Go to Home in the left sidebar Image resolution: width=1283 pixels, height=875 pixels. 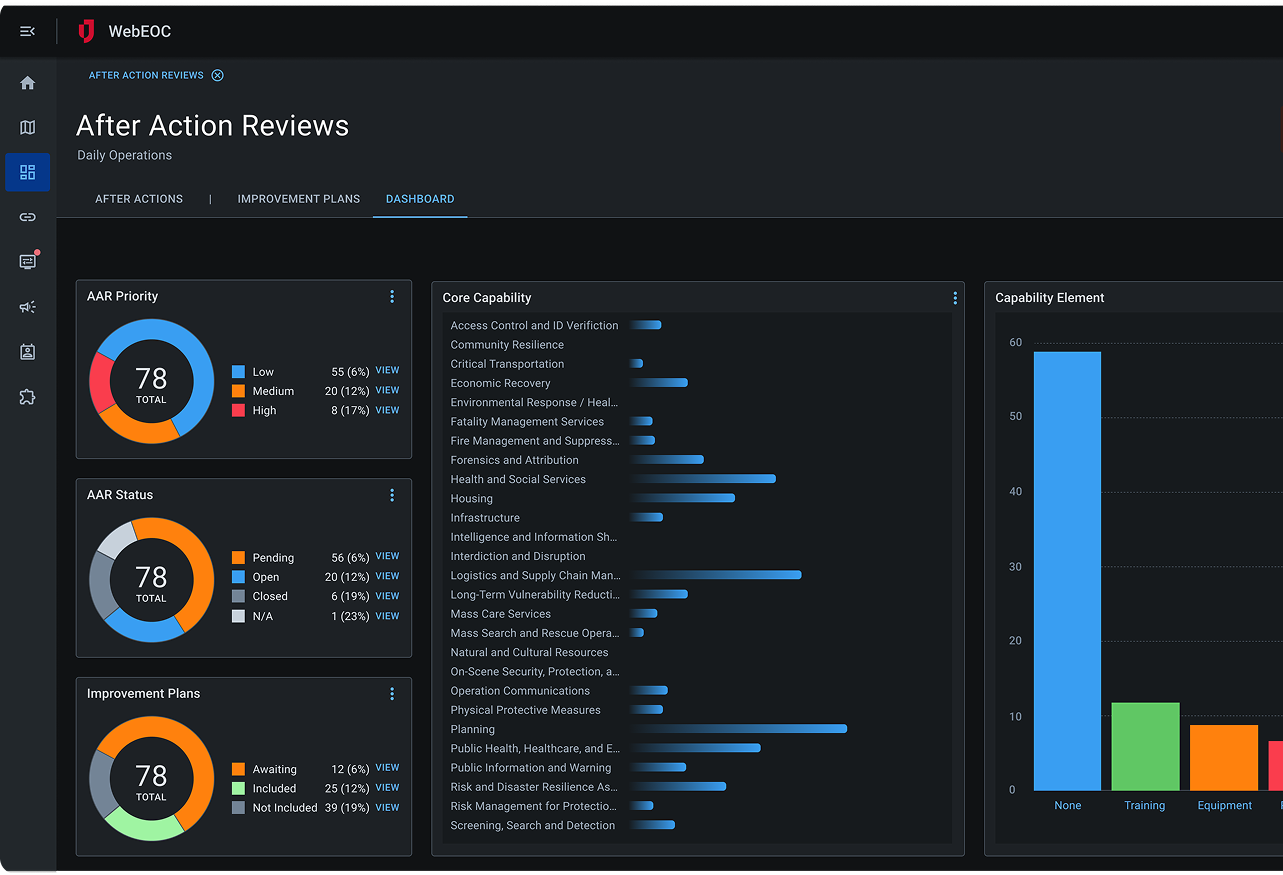coord(27,83)
